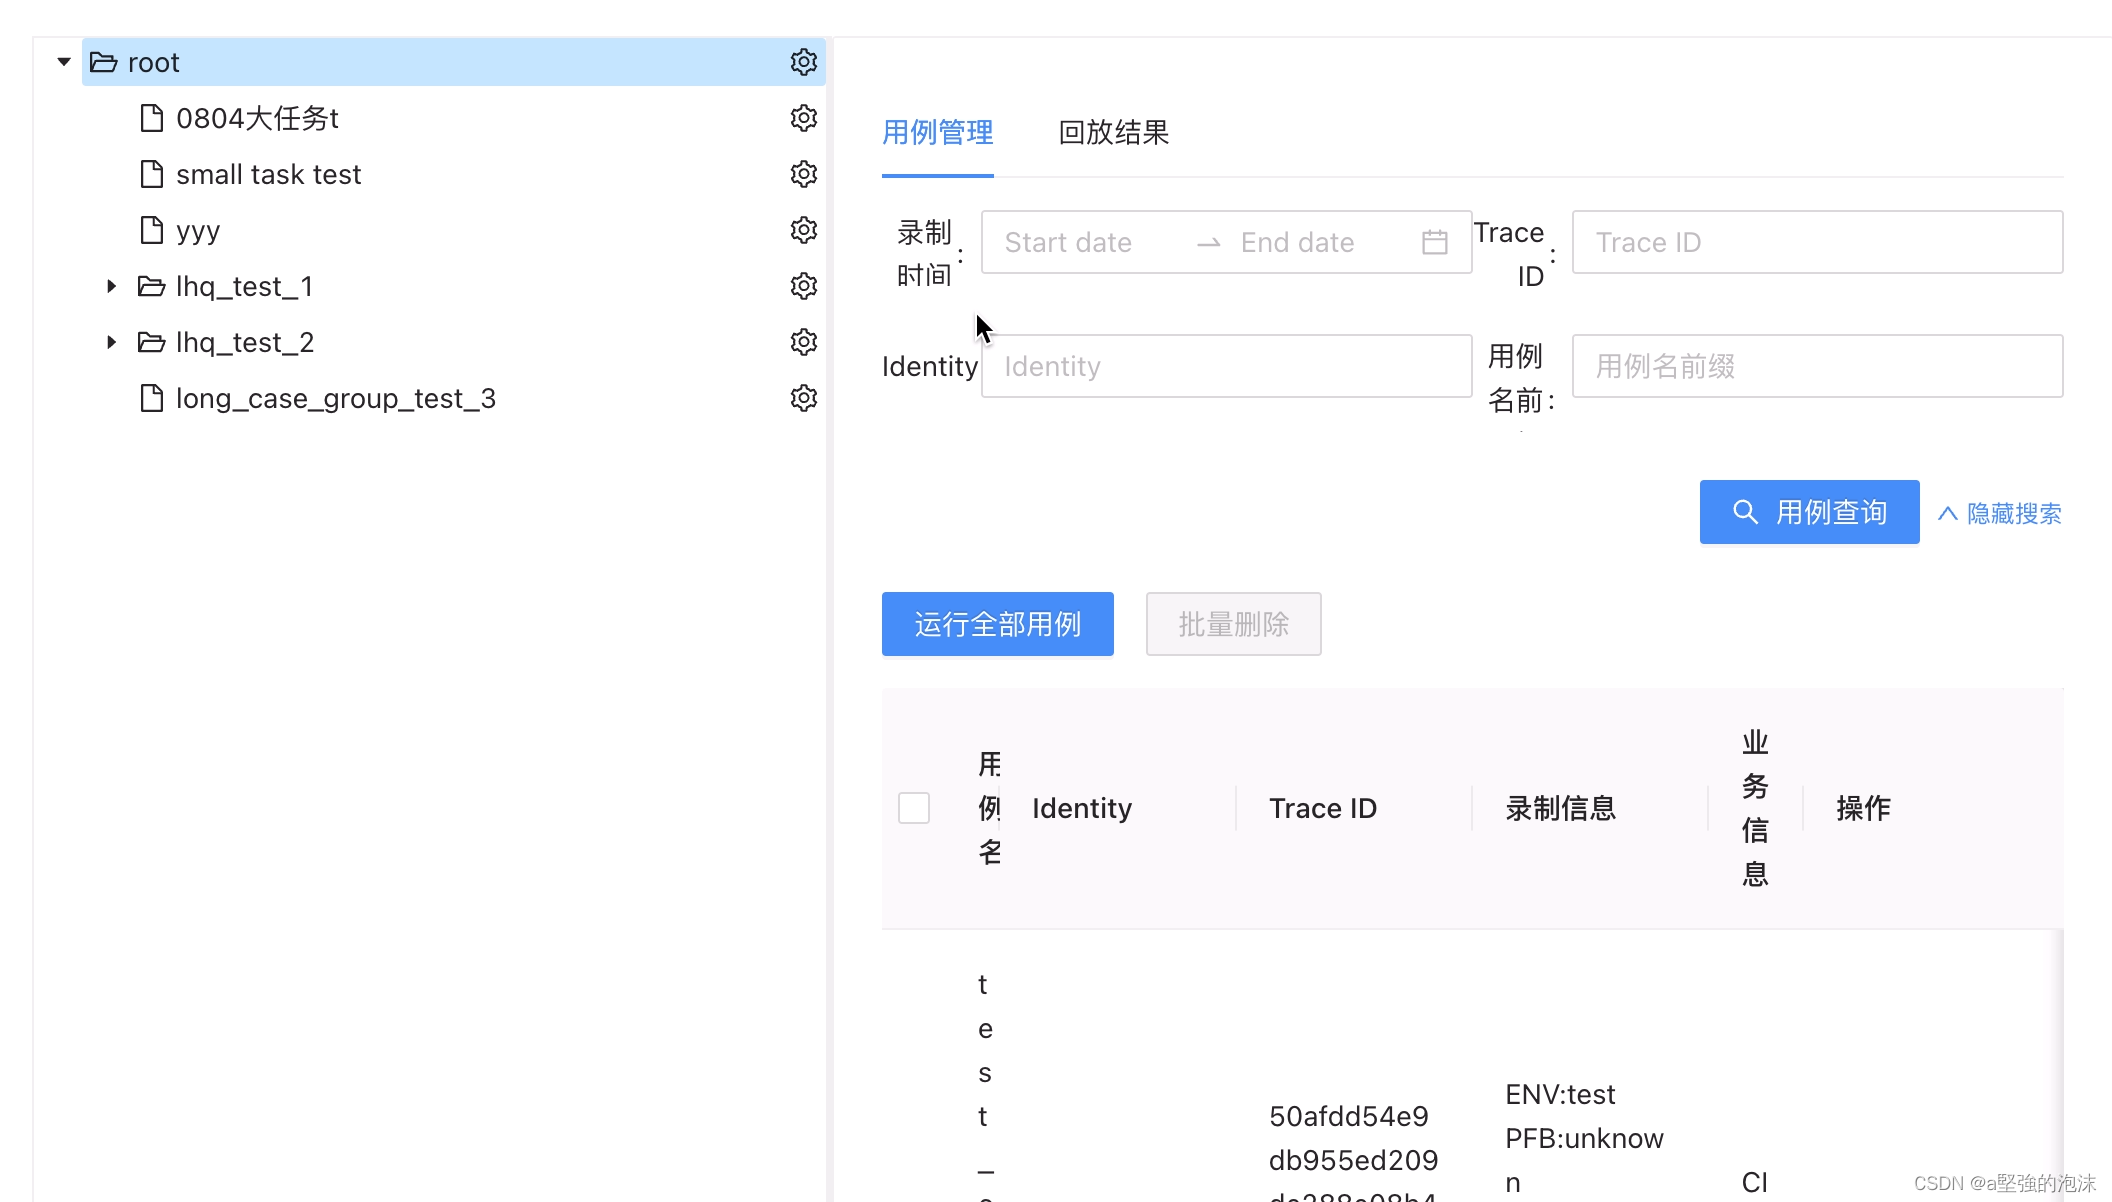Click into the Identity input field
The width and height of the screenshot is (2112, 1202).
[x=1226, y=366]
